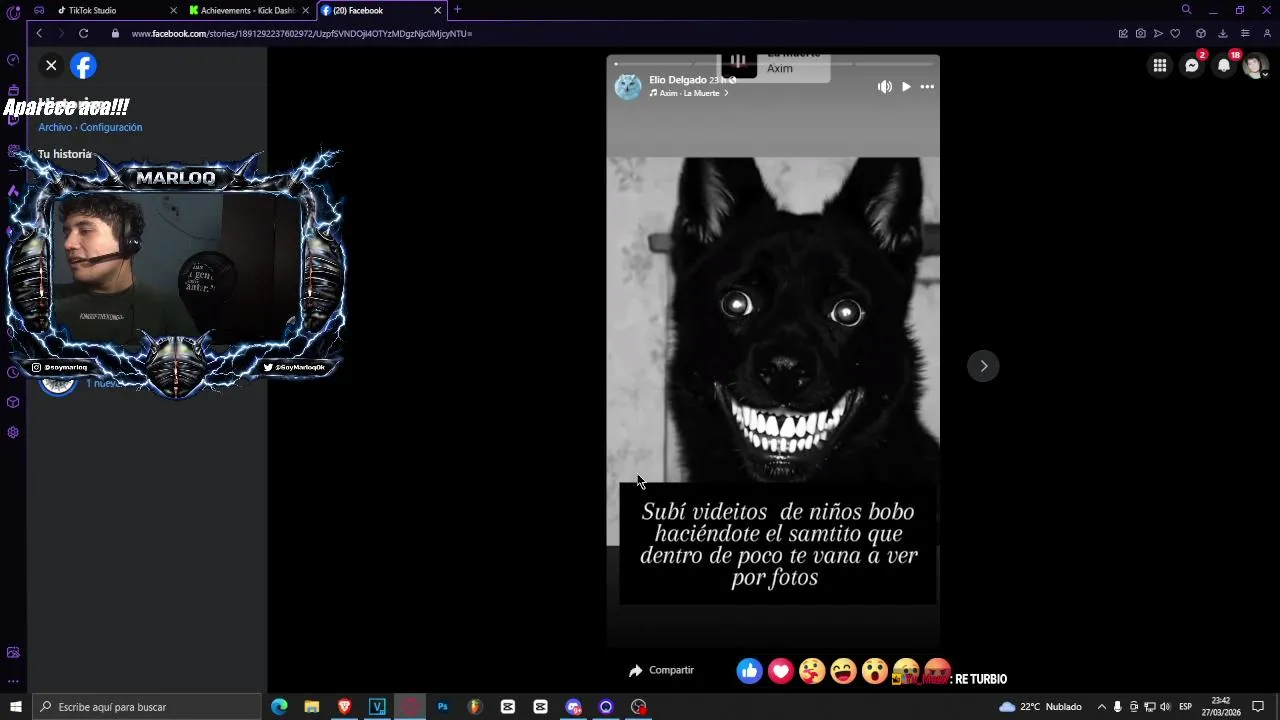The image size is (1280, 720).
Task: Open a new browser tab
Action: pyautogui.click(x=458, y=10)
